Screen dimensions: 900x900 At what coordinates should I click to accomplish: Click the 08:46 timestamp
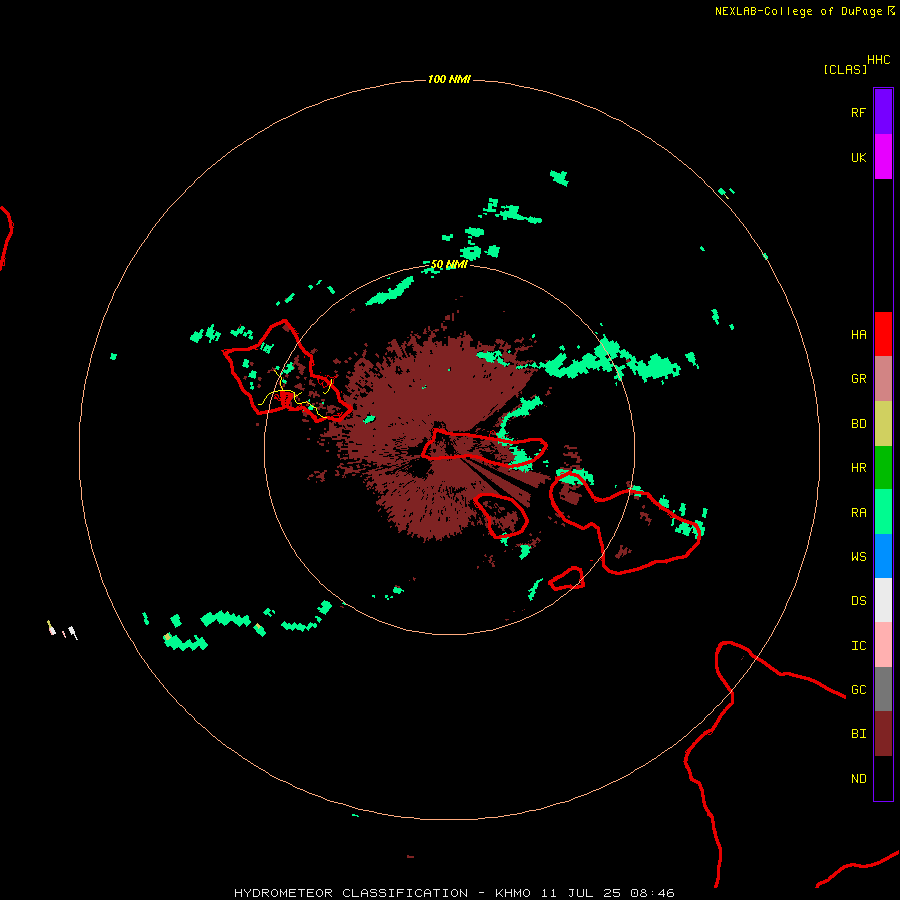(x=651, y=893)
